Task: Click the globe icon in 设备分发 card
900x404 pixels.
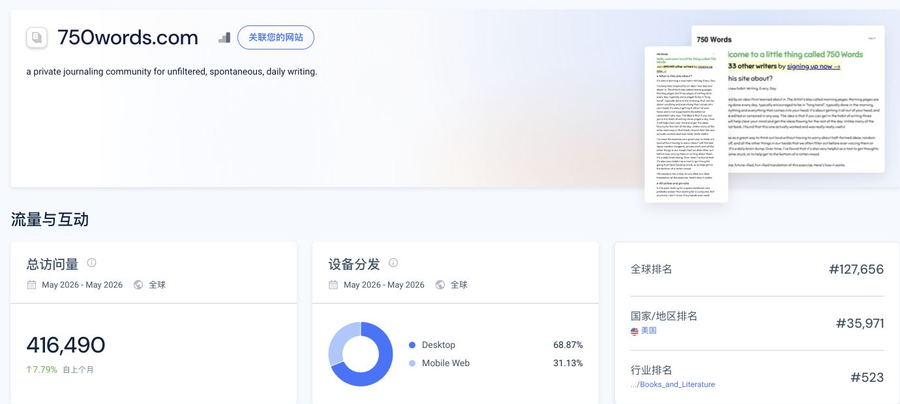Action: 440,285
